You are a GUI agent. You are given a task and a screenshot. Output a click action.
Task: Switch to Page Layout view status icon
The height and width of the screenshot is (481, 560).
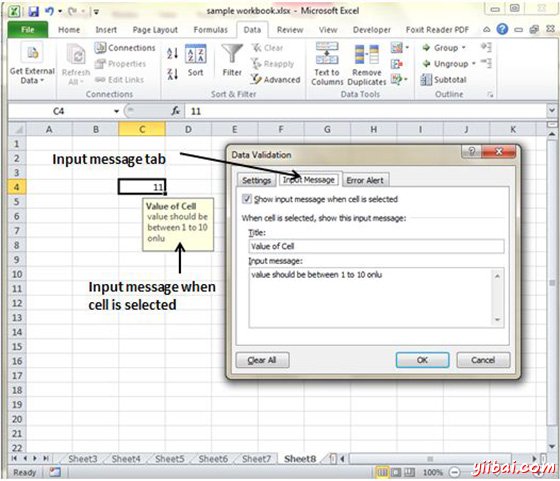(x=396, y=472)
